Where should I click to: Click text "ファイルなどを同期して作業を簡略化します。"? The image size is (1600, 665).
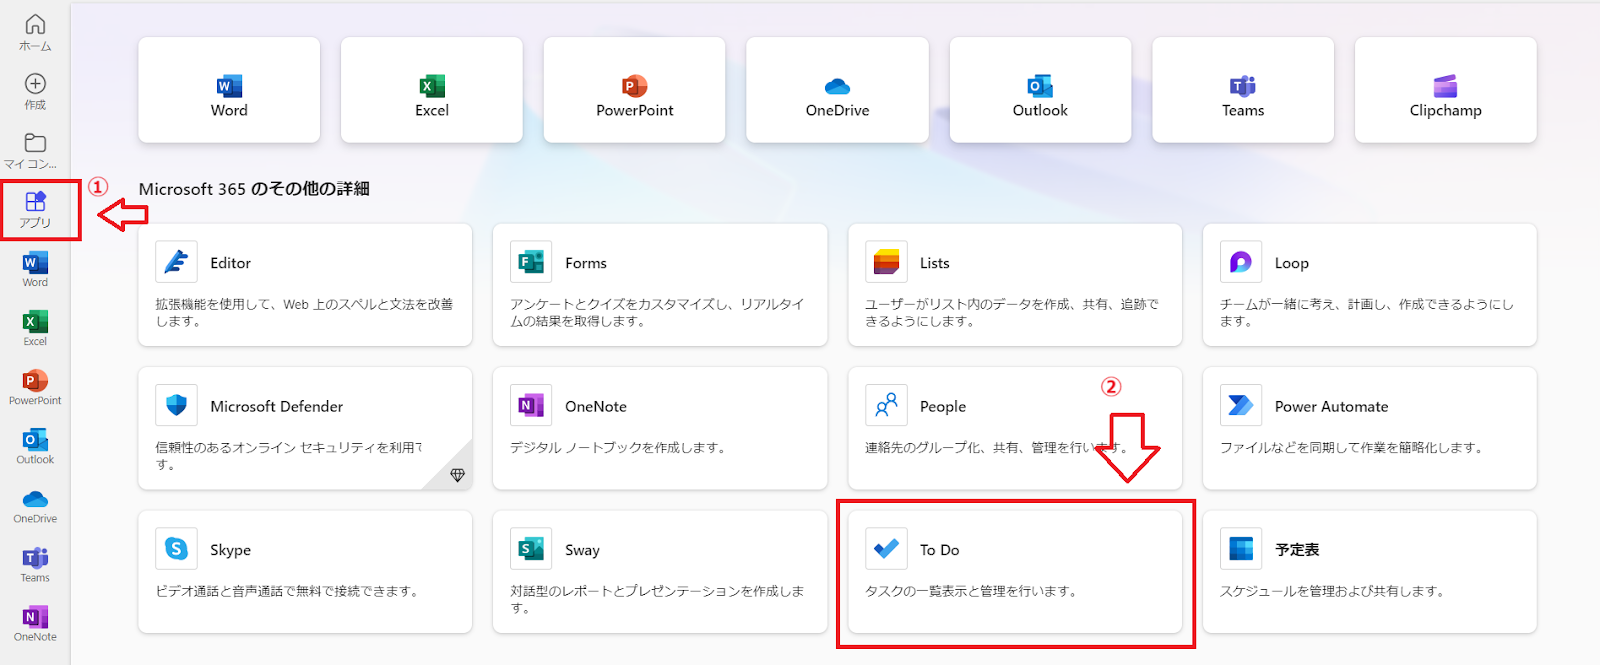point(1352,447)
